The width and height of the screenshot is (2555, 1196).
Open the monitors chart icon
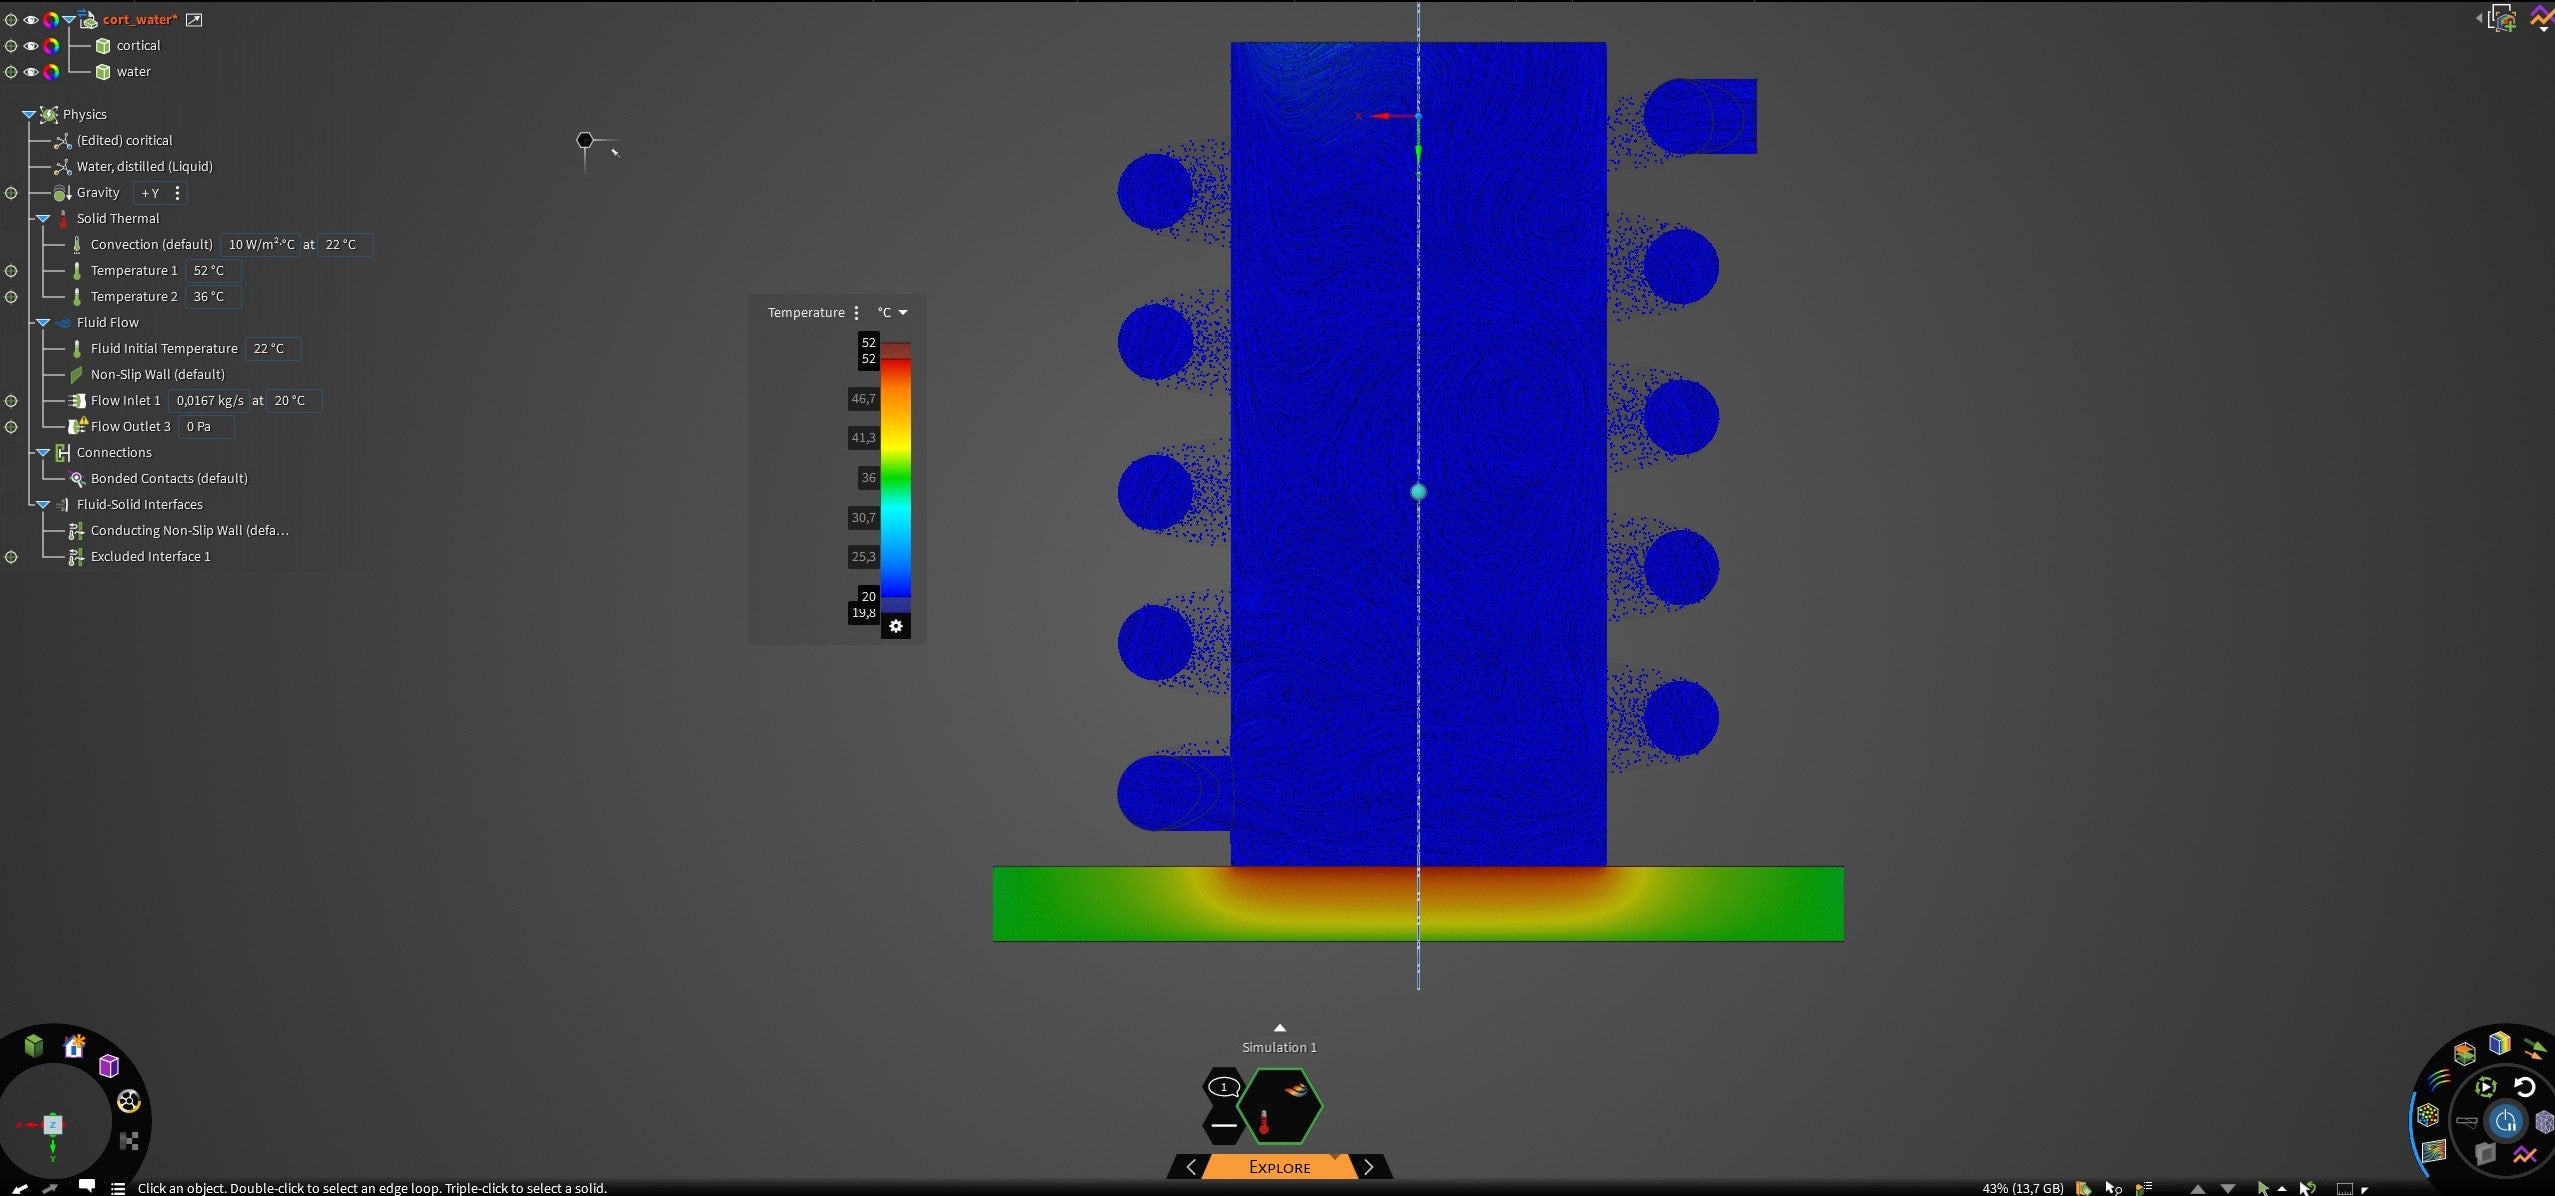tap(2525, 1156)
